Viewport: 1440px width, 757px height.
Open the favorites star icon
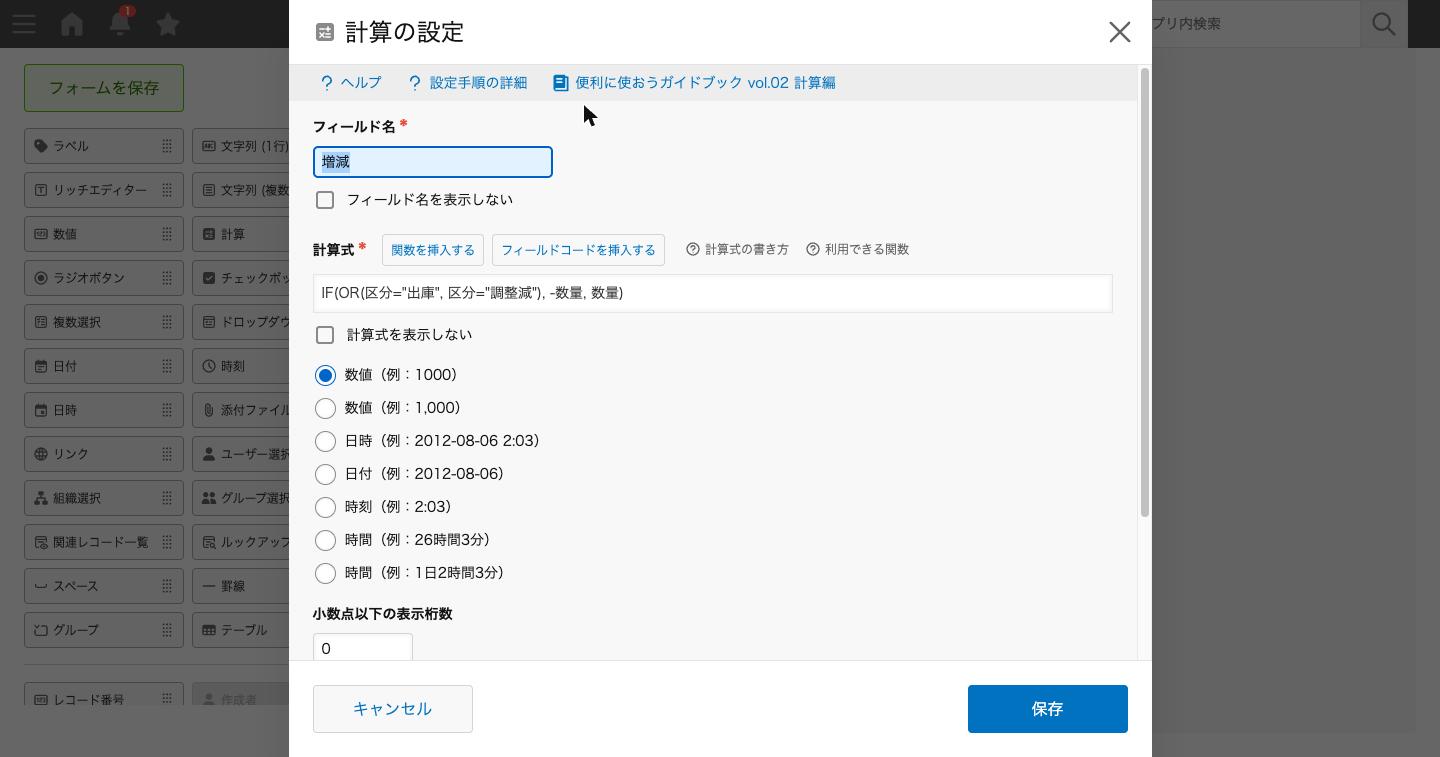pos(168,23)
